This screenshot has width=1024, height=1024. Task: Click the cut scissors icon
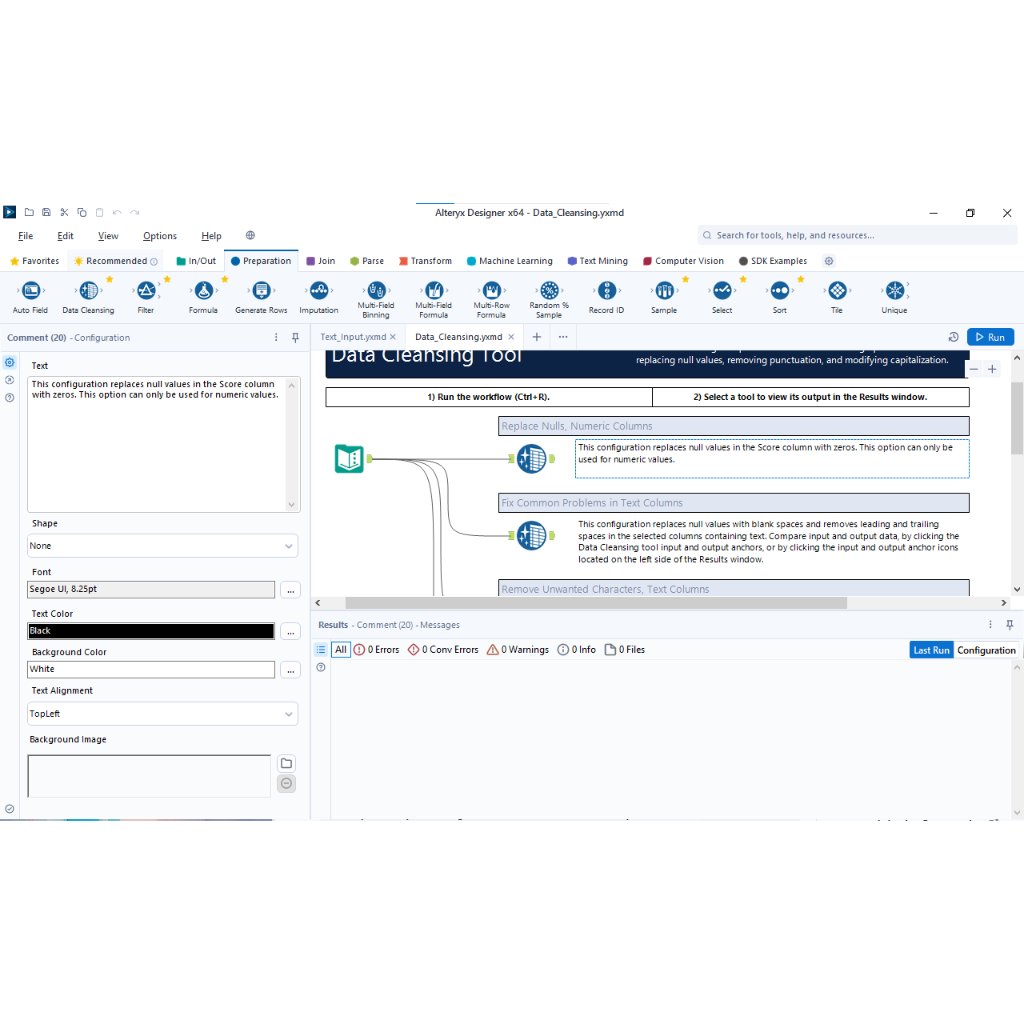pos(64,212)
